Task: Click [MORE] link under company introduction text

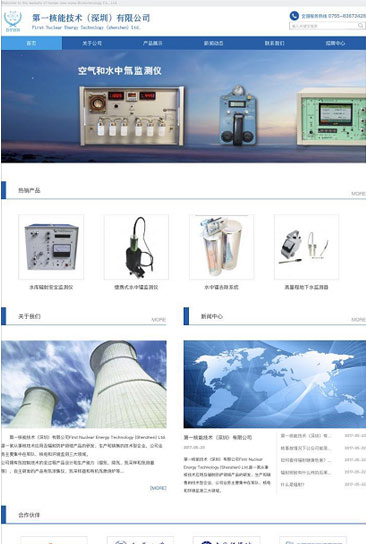Action: 158,488
